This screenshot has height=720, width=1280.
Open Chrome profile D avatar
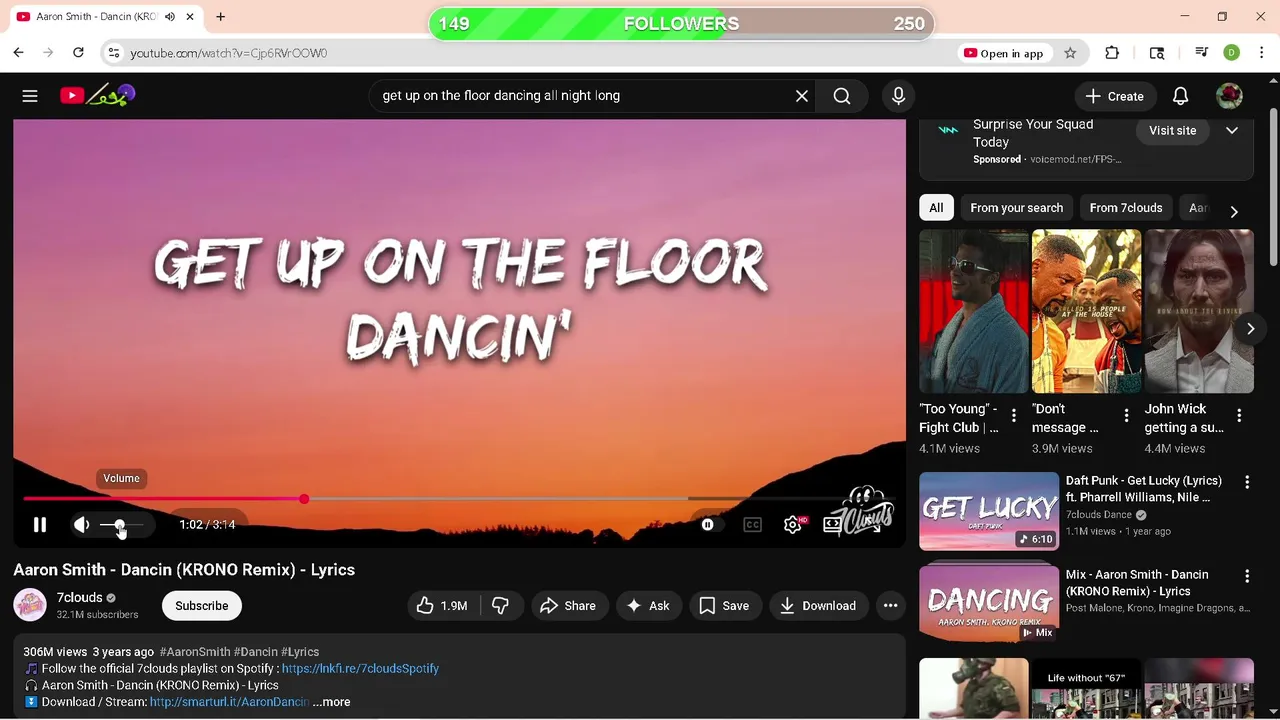[1231, 53]
